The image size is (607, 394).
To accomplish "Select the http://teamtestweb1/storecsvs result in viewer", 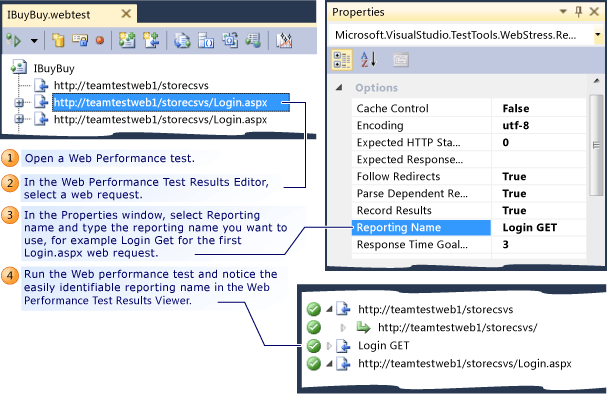I will [436, 310].
